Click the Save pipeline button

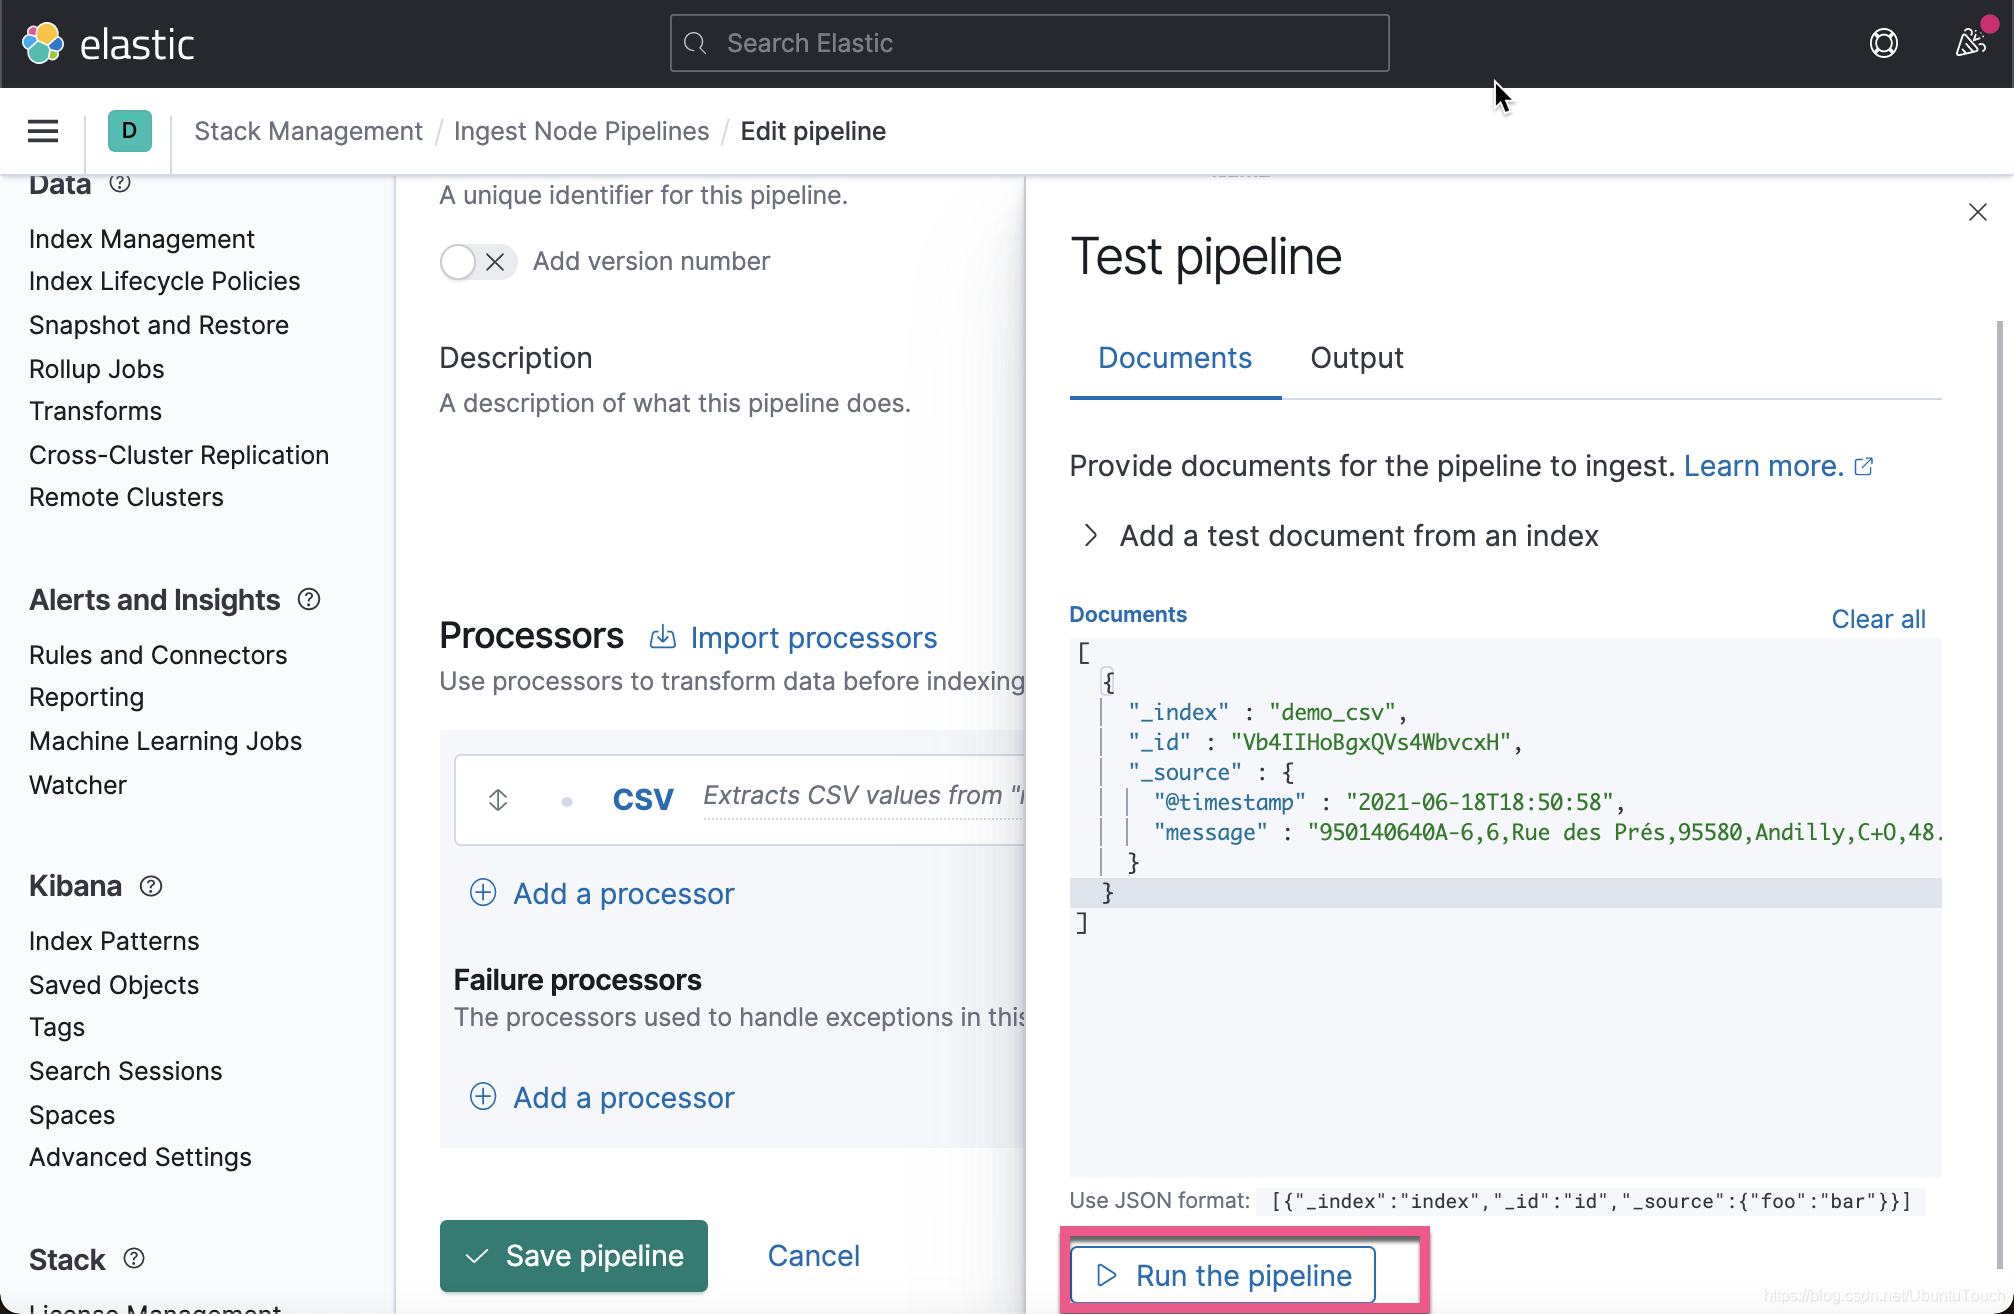click(573, 1256)
